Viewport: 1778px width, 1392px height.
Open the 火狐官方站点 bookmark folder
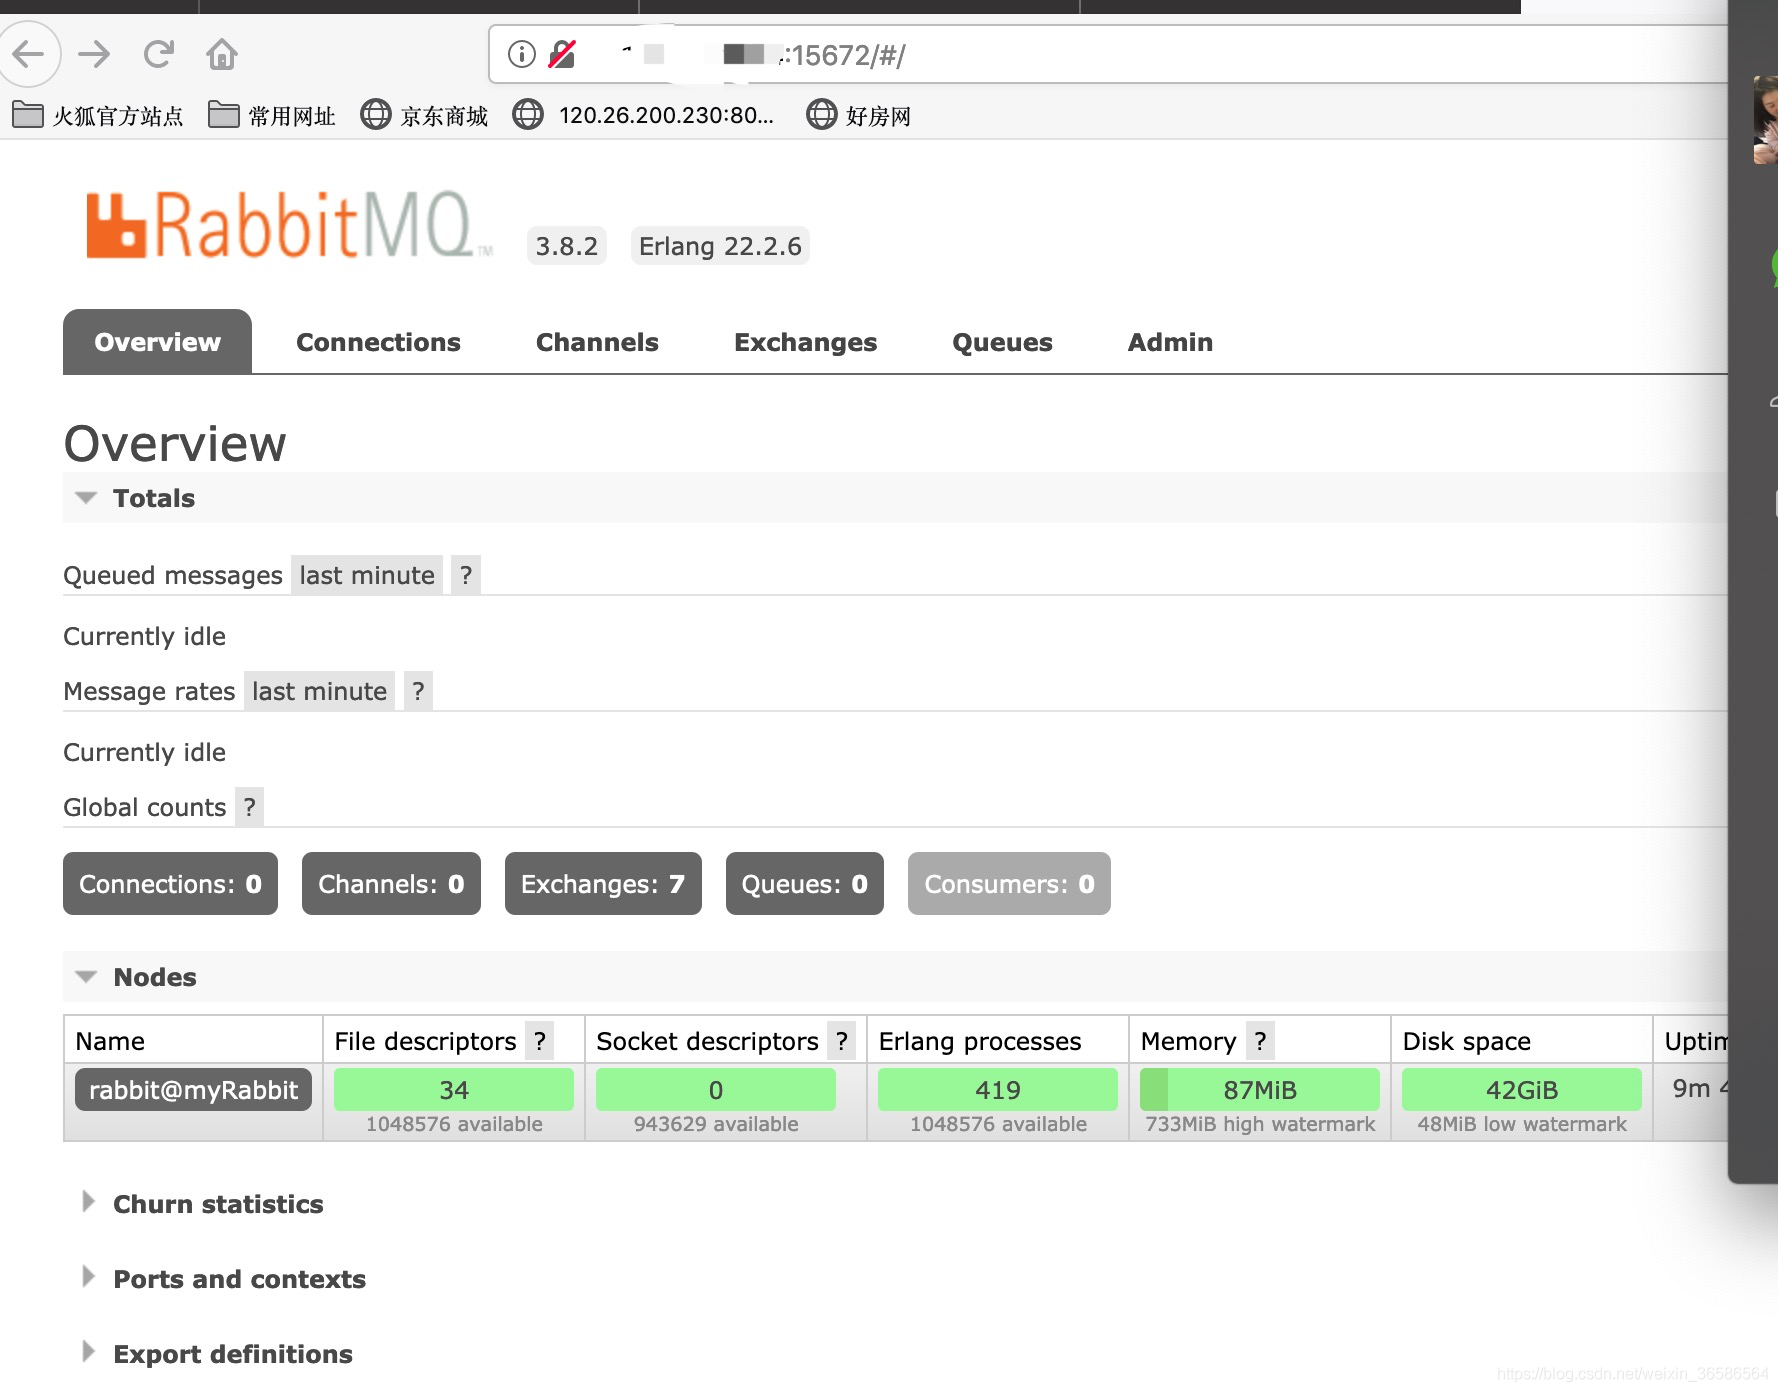pyautogui.click(x=98, y=116)
